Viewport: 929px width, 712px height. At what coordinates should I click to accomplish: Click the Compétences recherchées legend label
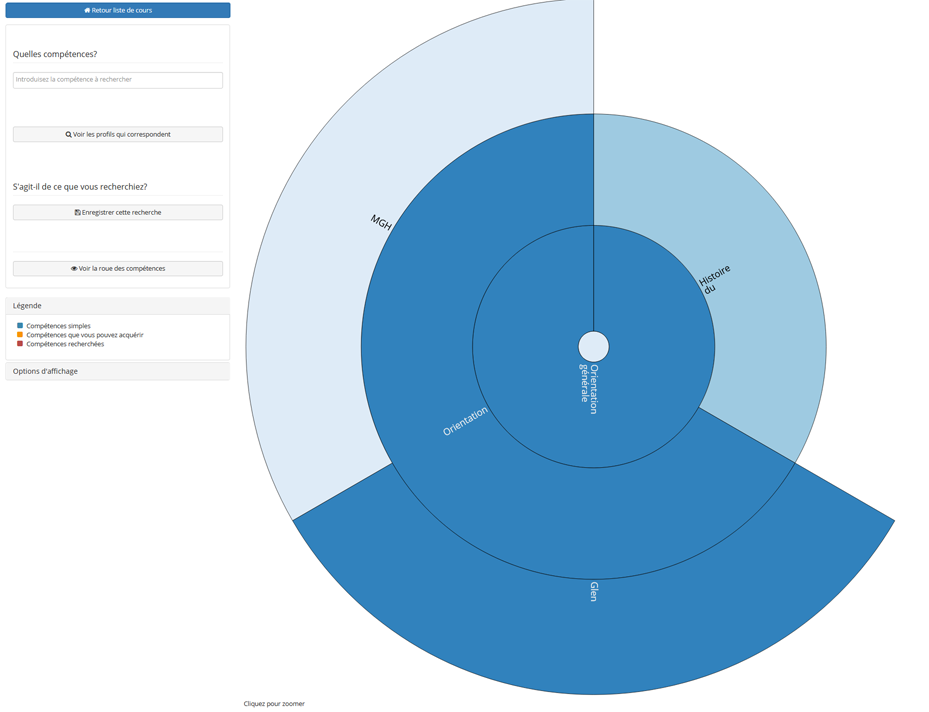coord(65,344)
